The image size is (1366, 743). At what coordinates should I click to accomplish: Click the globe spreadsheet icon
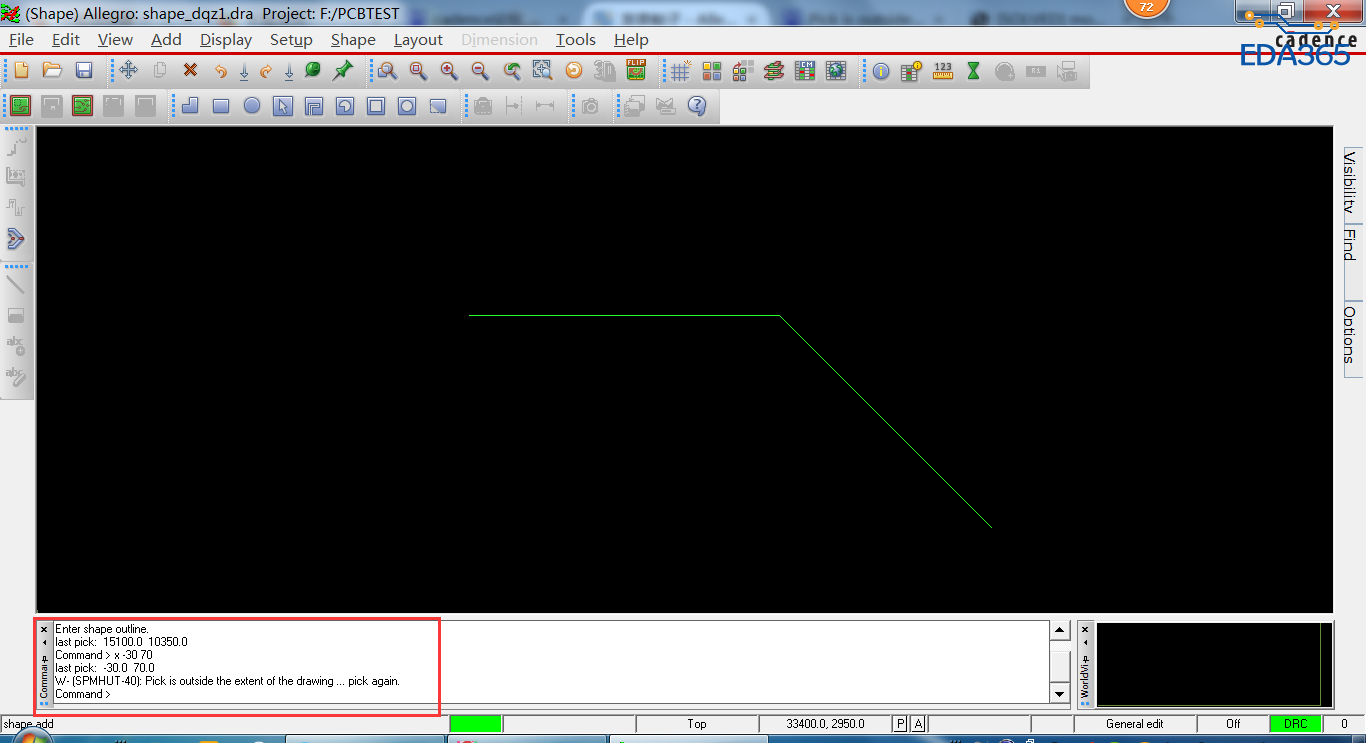pos(836,71)
